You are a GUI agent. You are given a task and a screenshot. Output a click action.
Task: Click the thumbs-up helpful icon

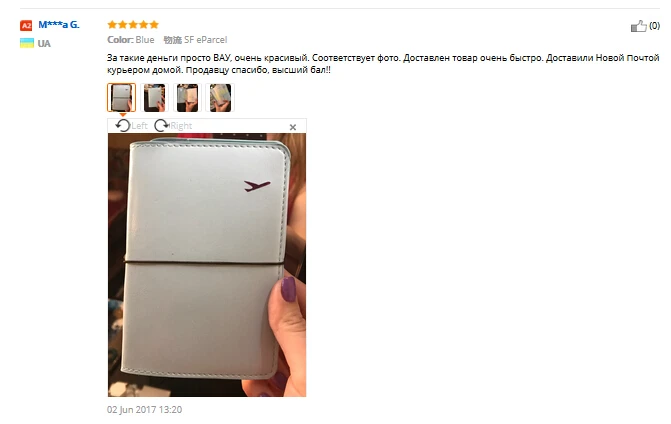pos(638,26)
